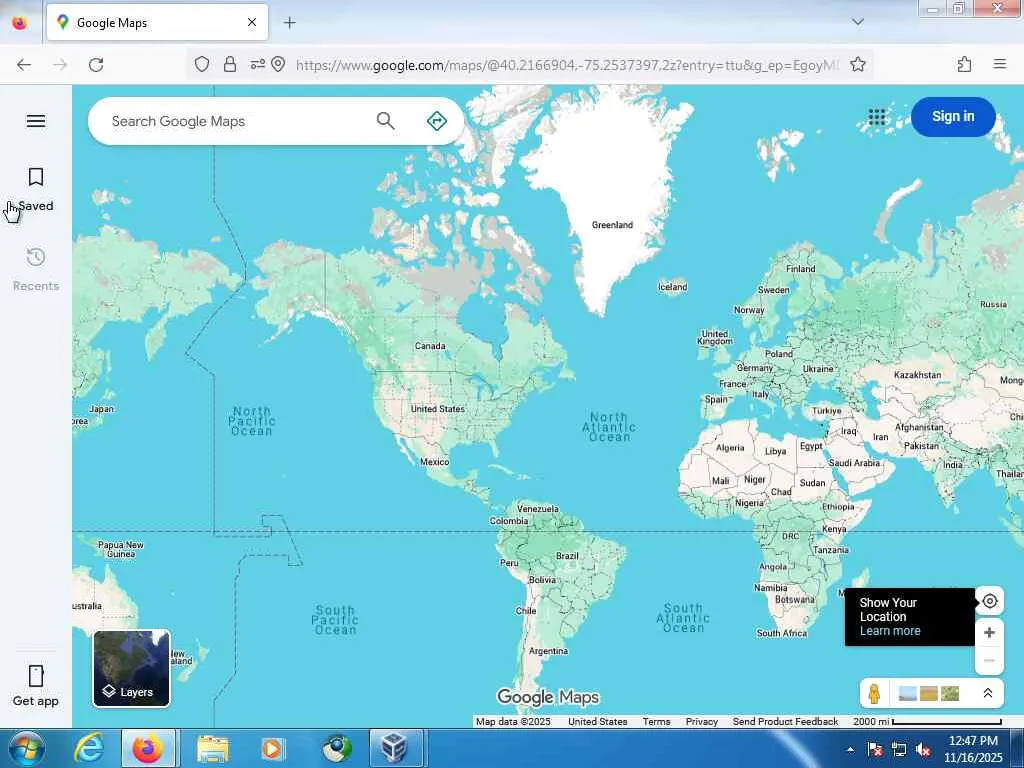Screen dimensions: 1024x768
Task: Zoom out with the minus button
Action: 989,660
